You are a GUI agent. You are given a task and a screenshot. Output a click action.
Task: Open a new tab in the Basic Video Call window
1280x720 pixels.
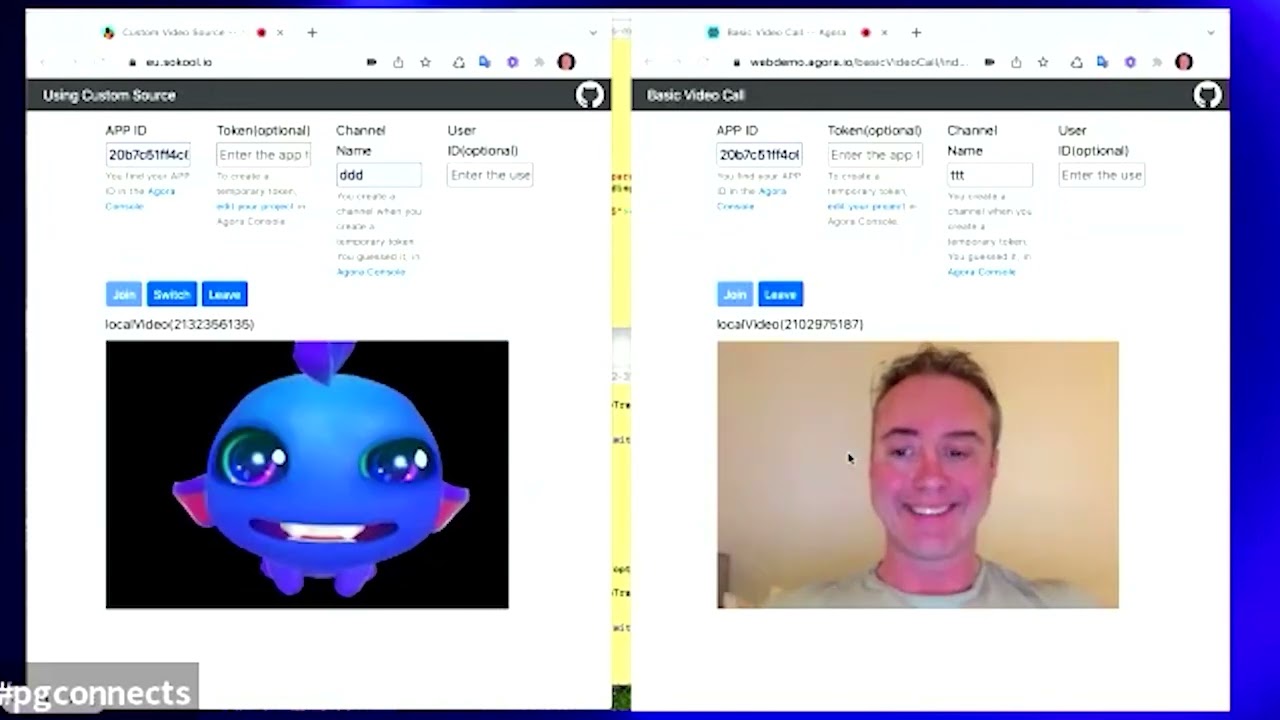[x=916, y=33]
